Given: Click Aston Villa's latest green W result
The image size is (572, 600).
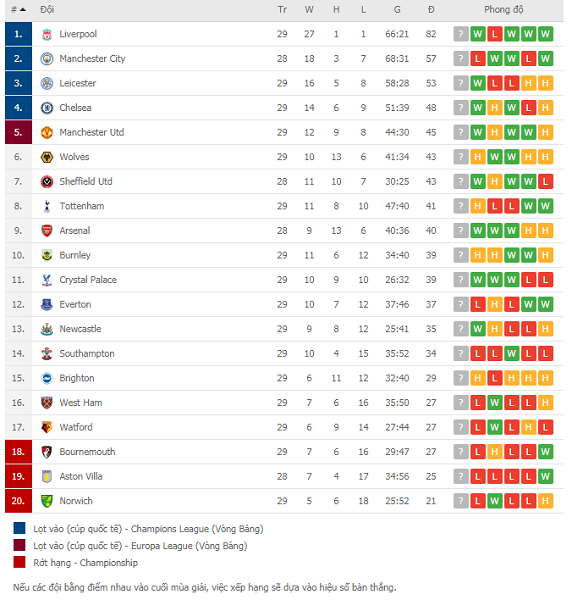Looking at the screenshot, I should pos(545,476).
